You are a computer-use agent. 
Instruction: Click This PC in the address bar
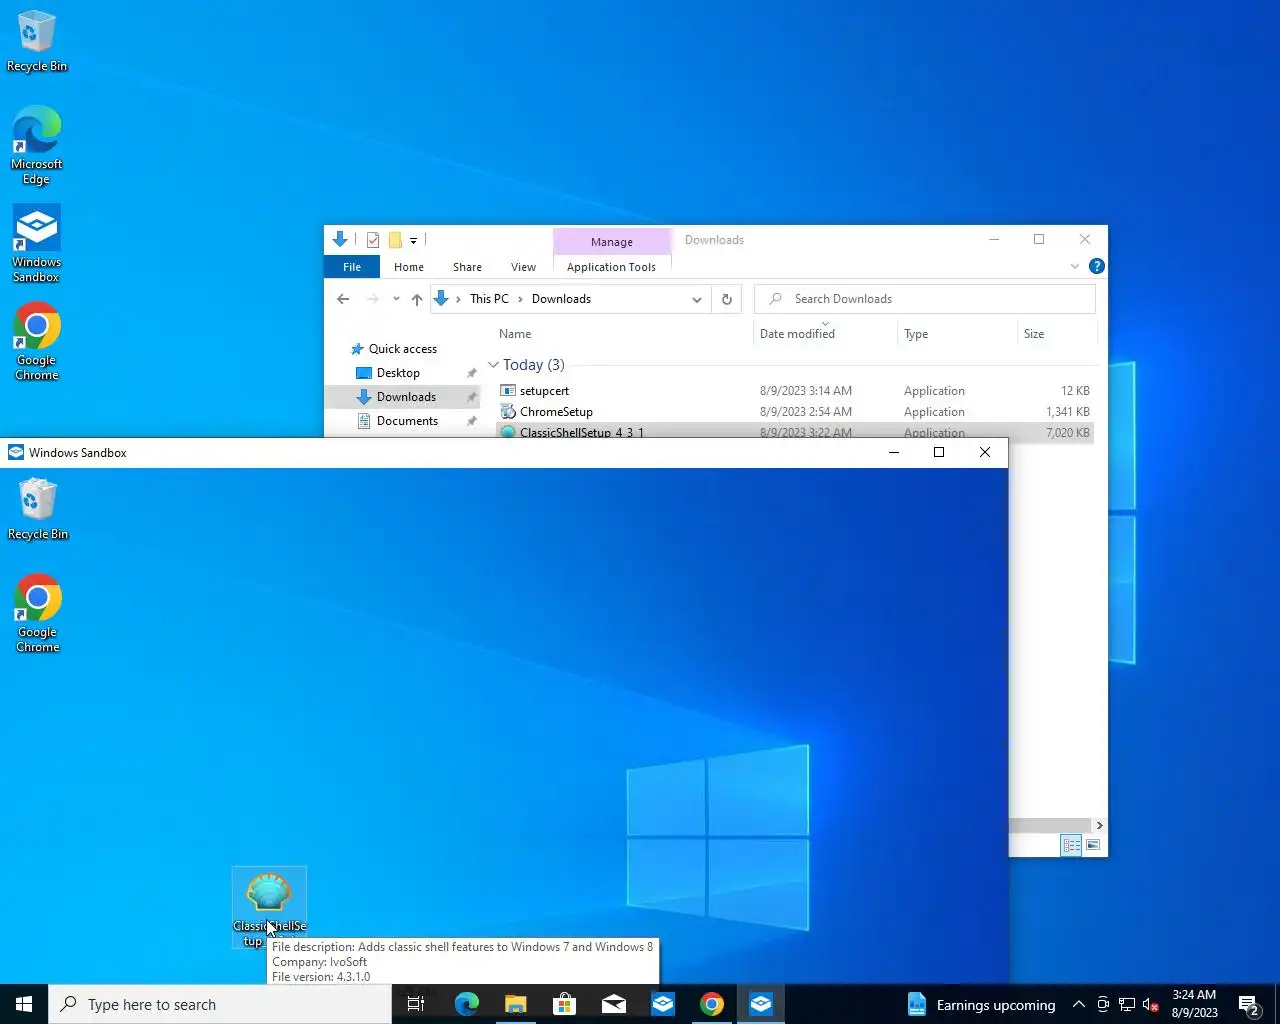click(x=489, y=299)
